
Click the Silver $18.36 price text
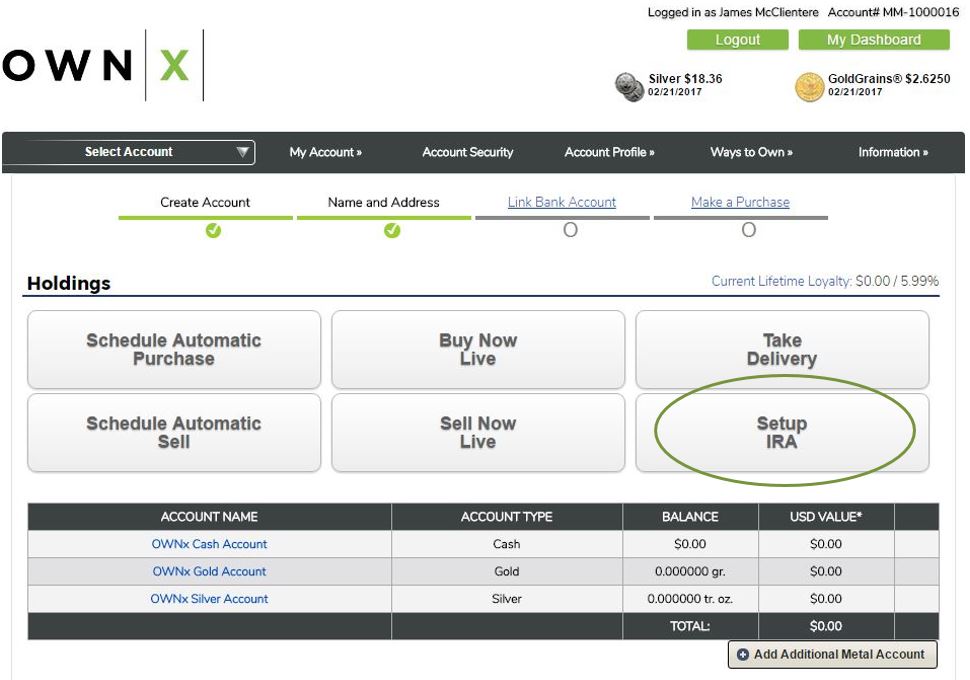coord(685,79)
